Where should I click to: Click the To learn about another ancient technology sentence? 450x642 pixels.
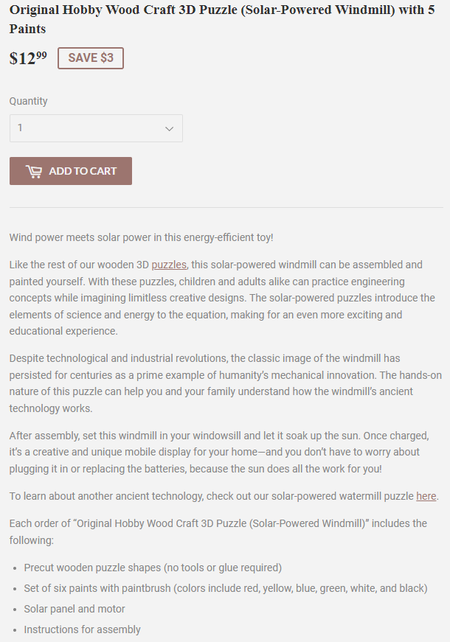coord(224,496)
